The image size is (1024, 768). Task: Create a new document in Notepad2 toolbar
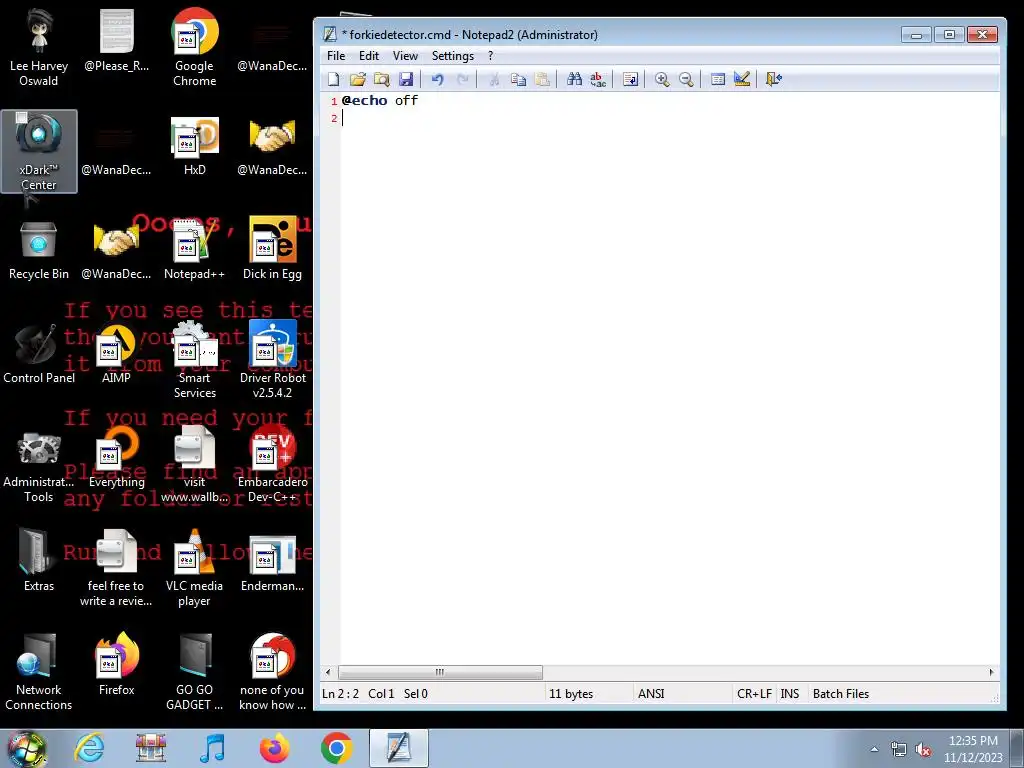[x=334, y=80]
